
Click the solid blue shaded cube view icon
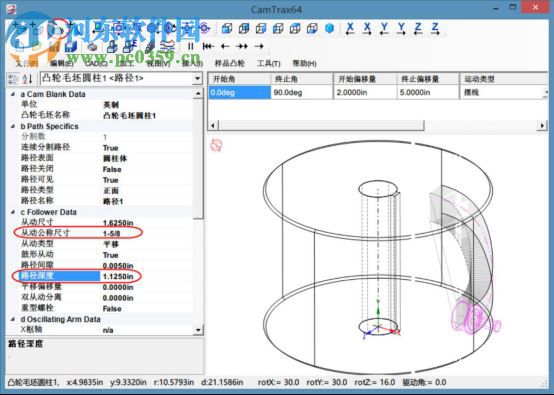329,28
